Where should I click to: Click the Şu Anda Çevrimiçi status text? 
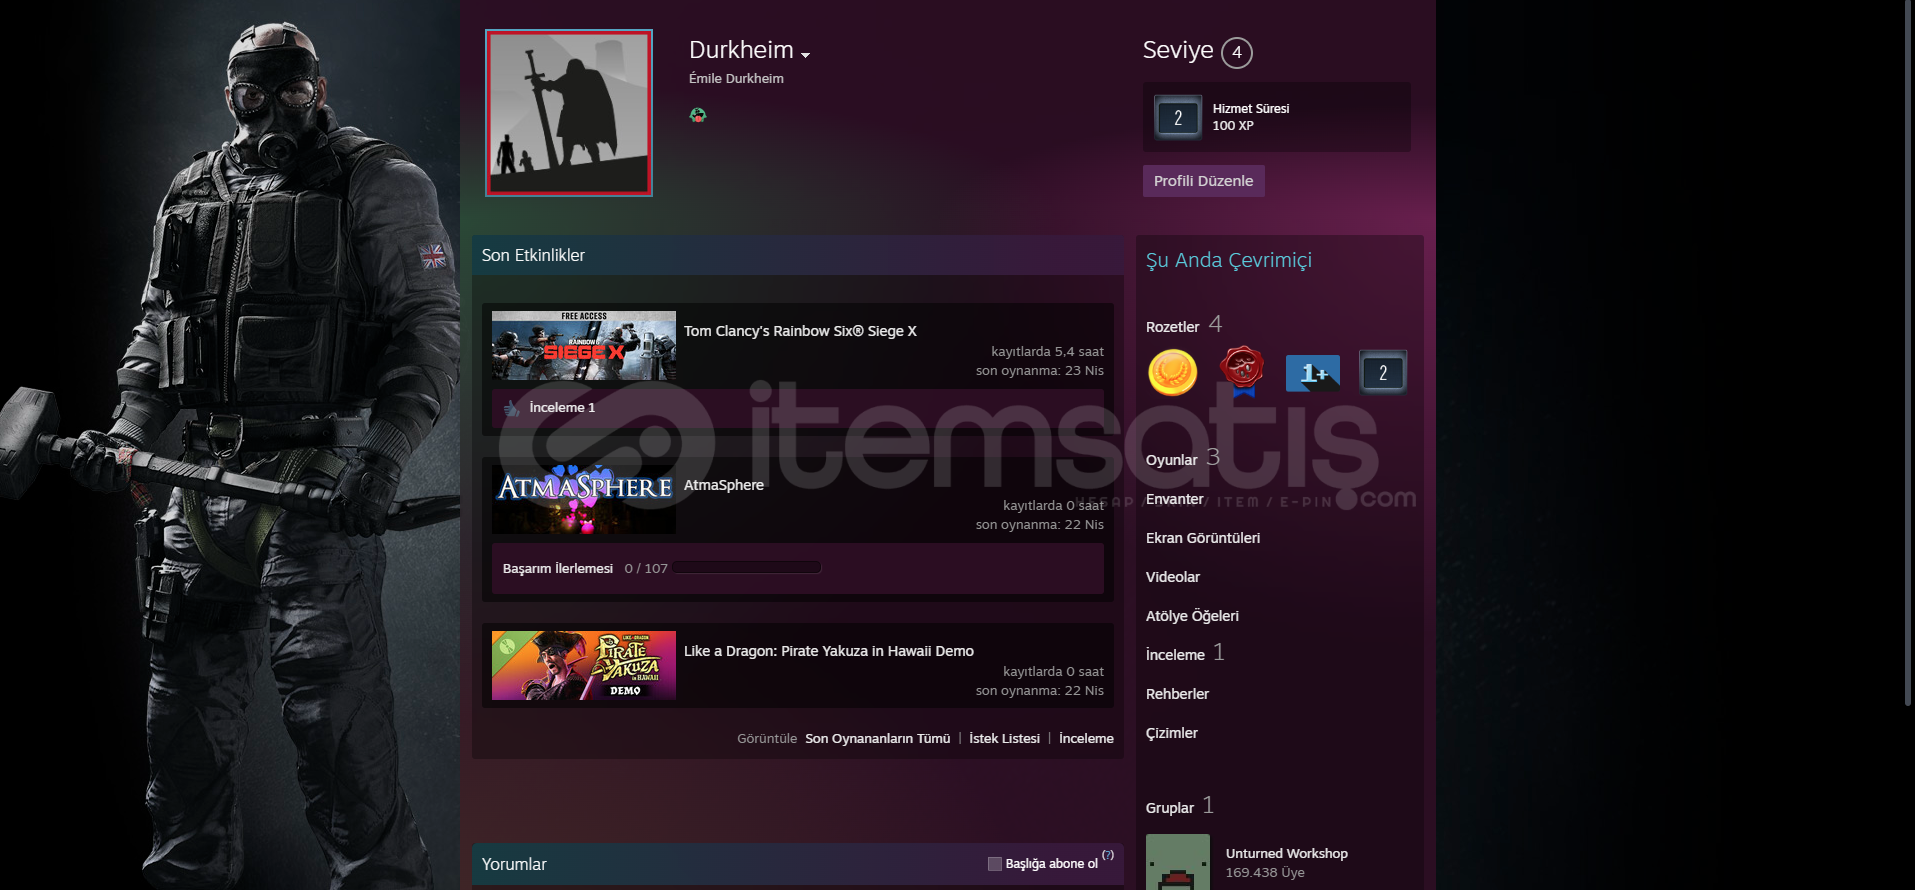tap(1229, 260)
